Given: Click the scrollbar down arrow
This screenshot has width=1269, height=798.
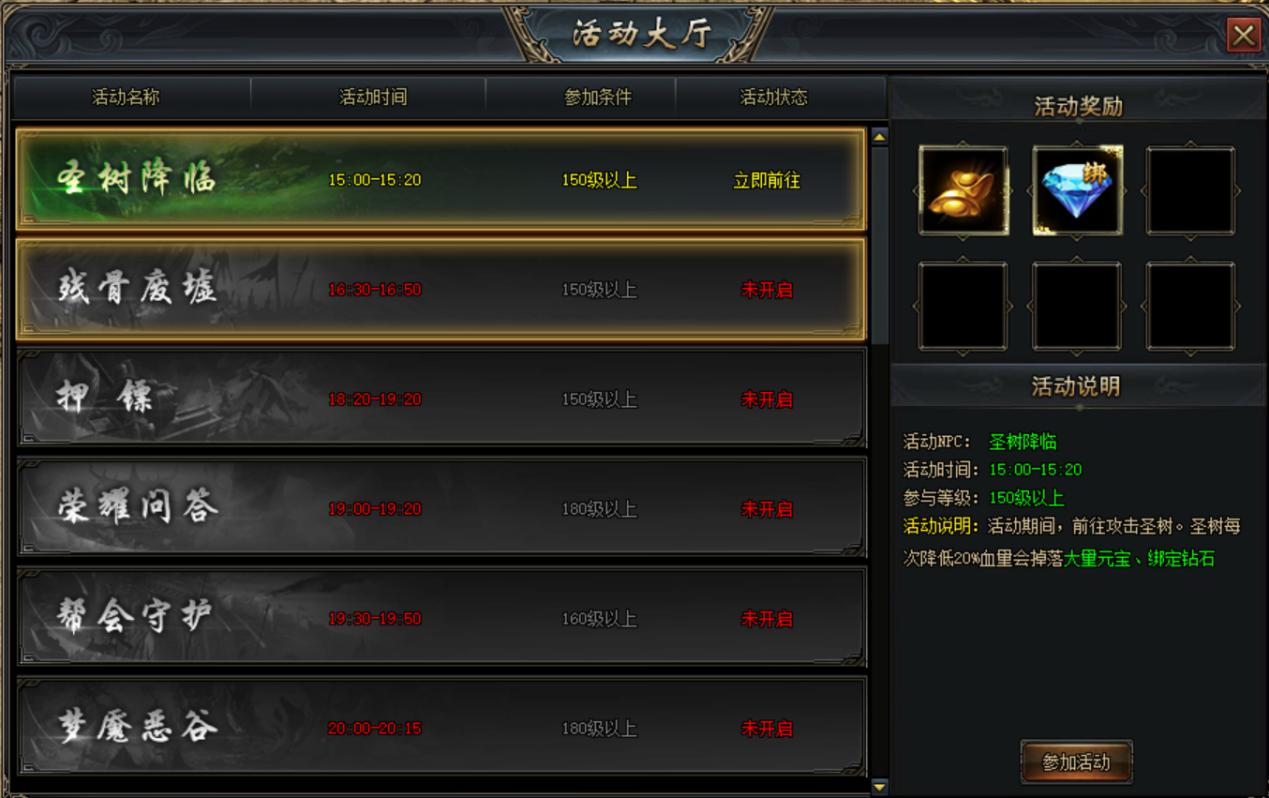Looking at the screenshot, I should [880, 787].
